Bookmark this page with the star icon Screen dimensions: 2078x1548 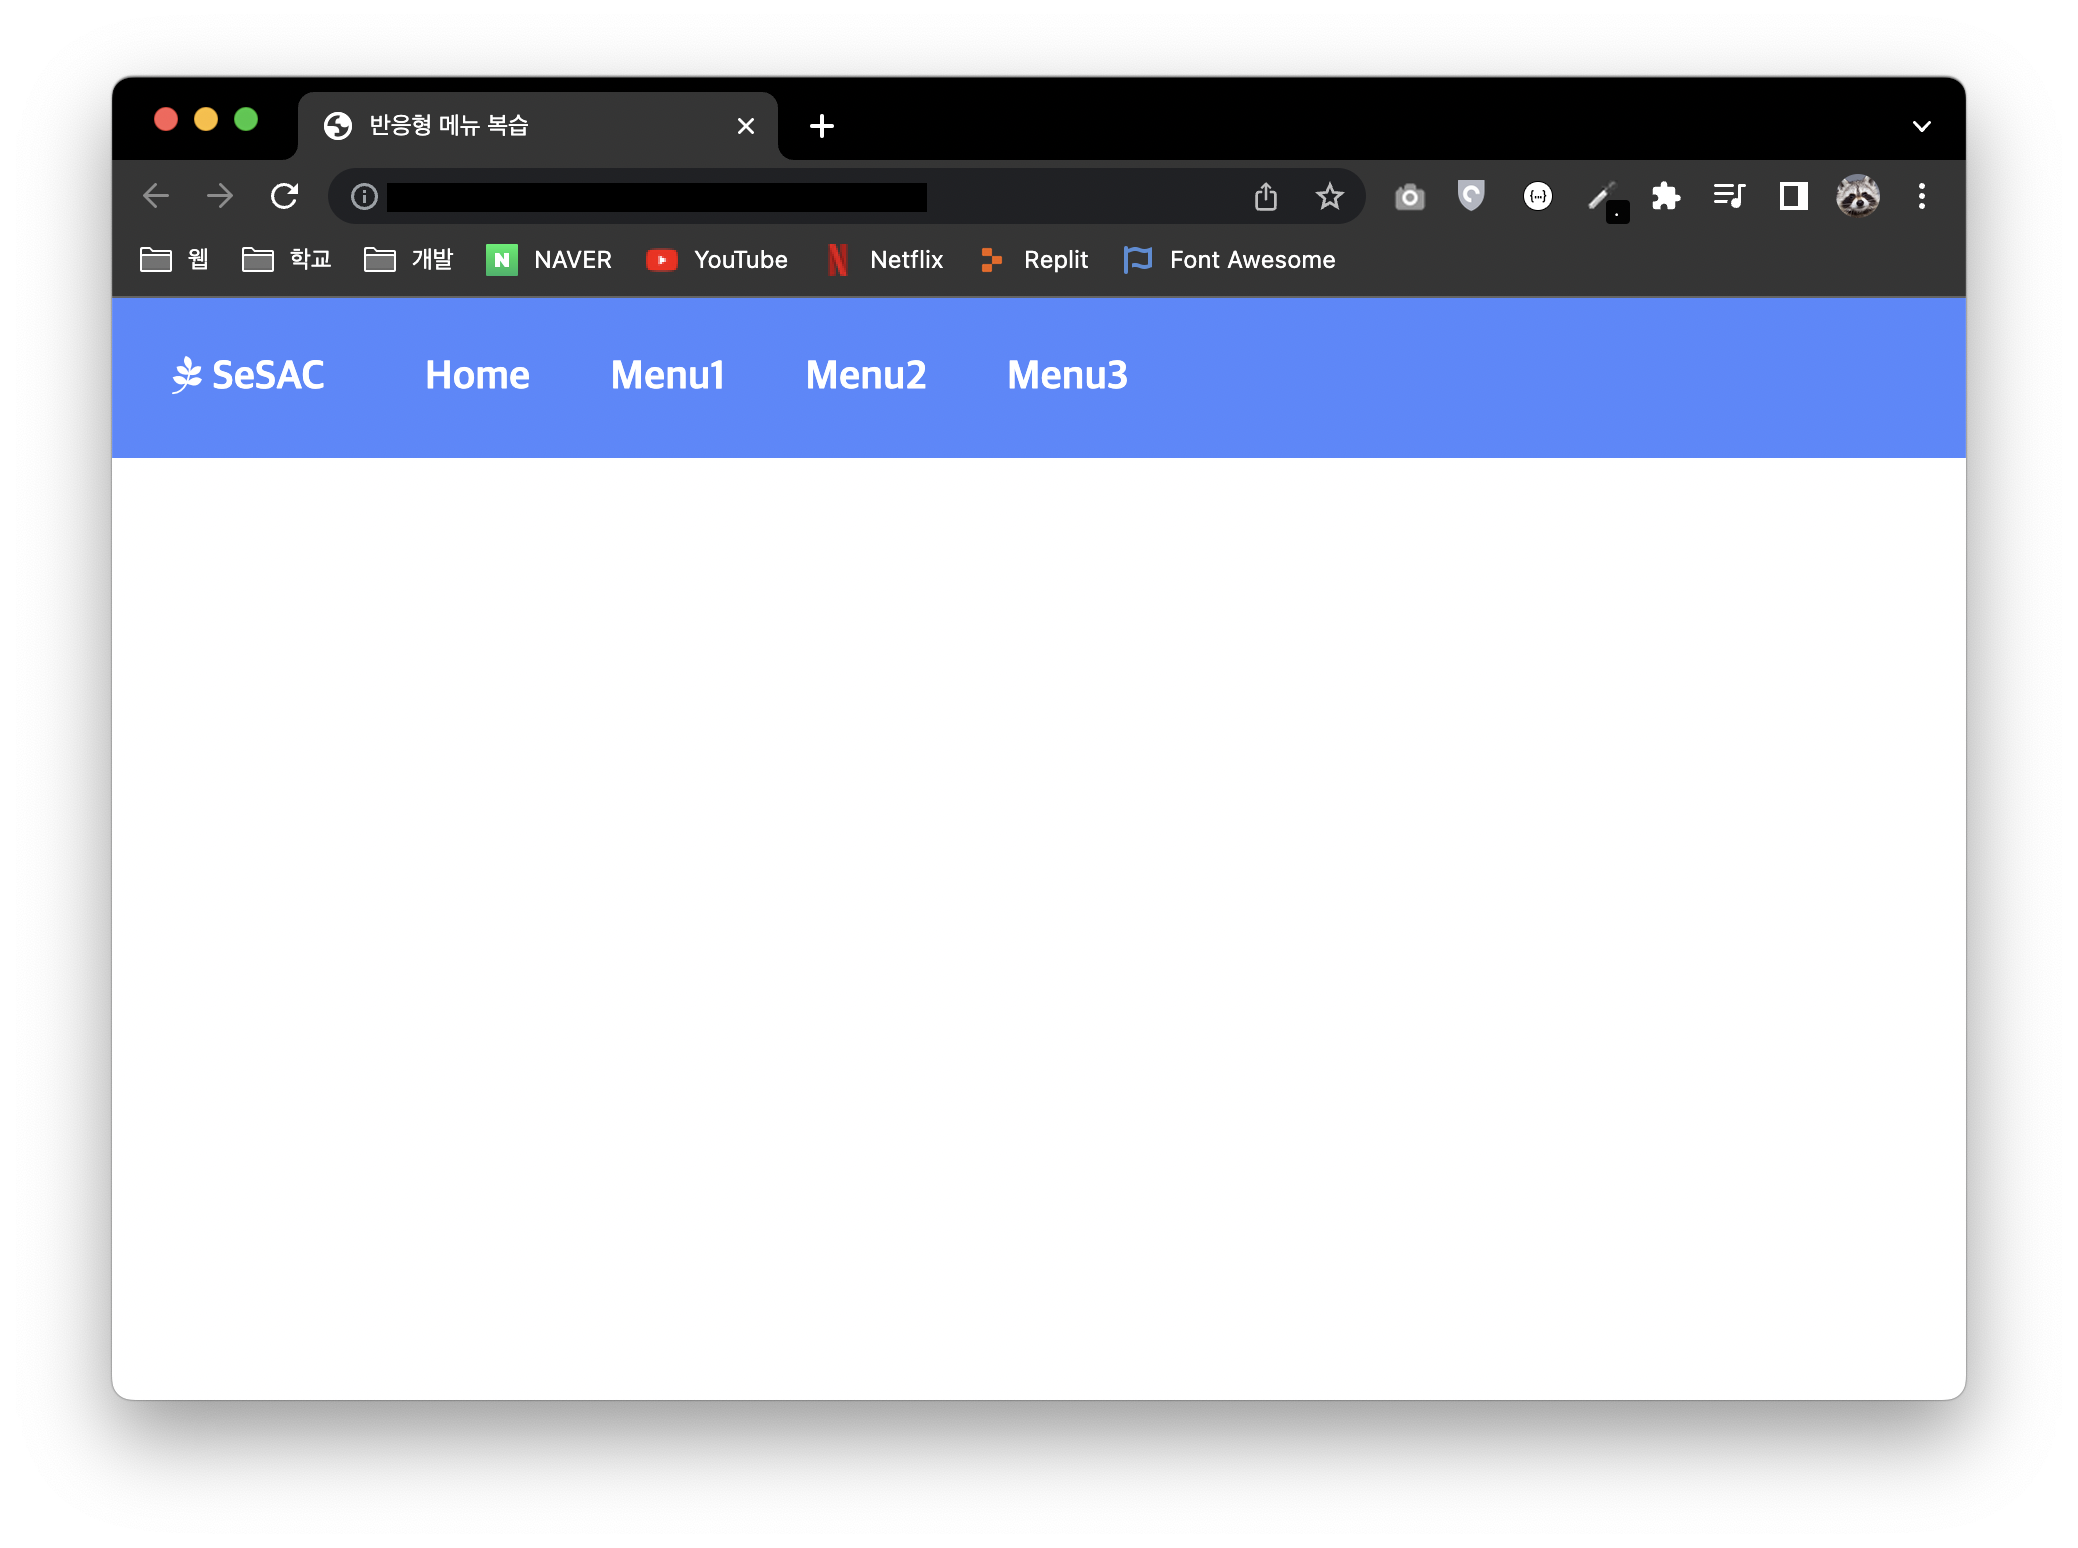[1329, 197]
